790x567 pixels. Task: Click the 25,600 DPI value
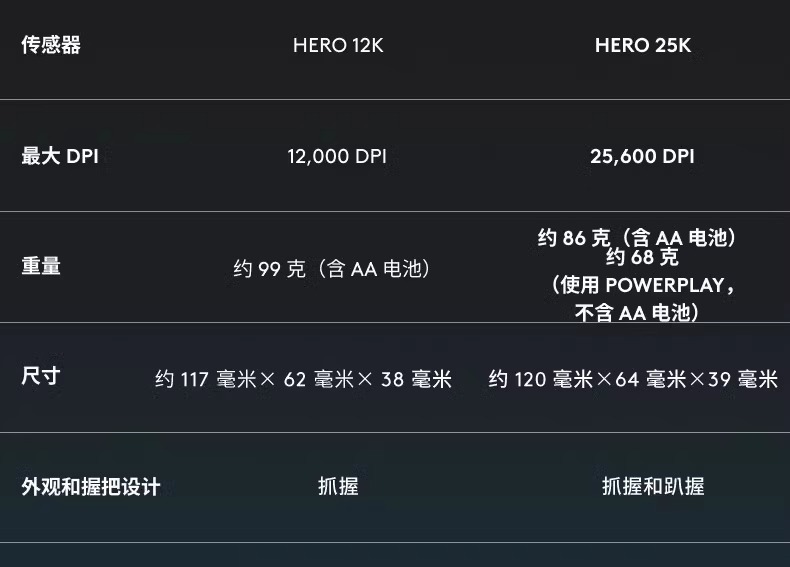click(642, 156)
